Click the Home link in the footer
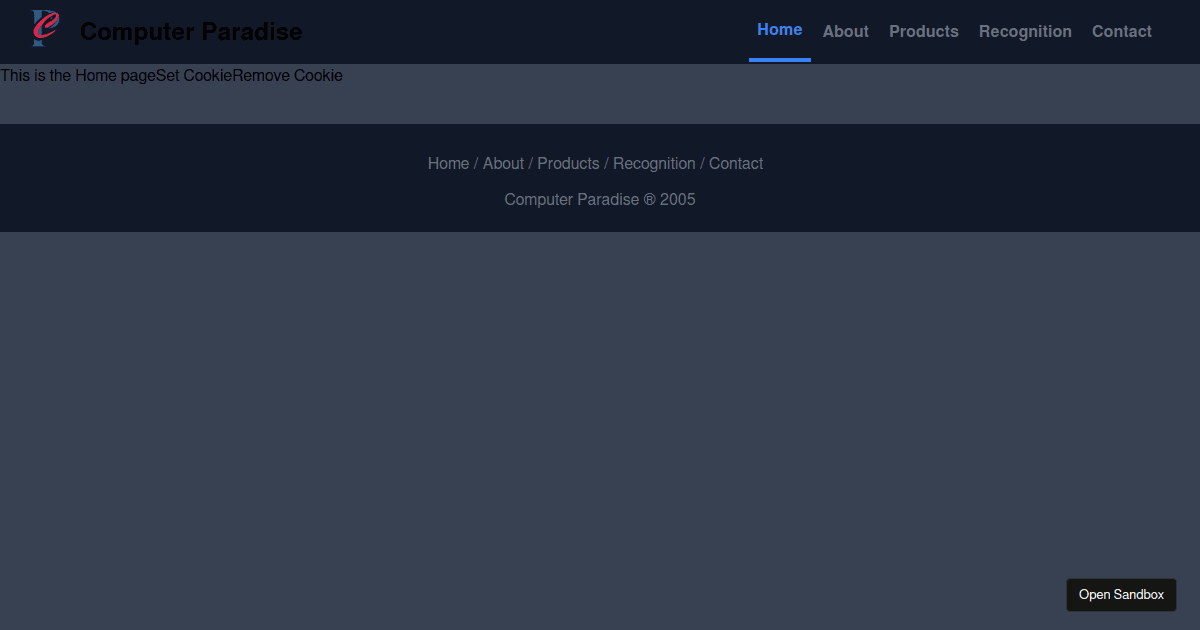Image resolution: width=1200 pixels, height=630 pixels. 448,164
